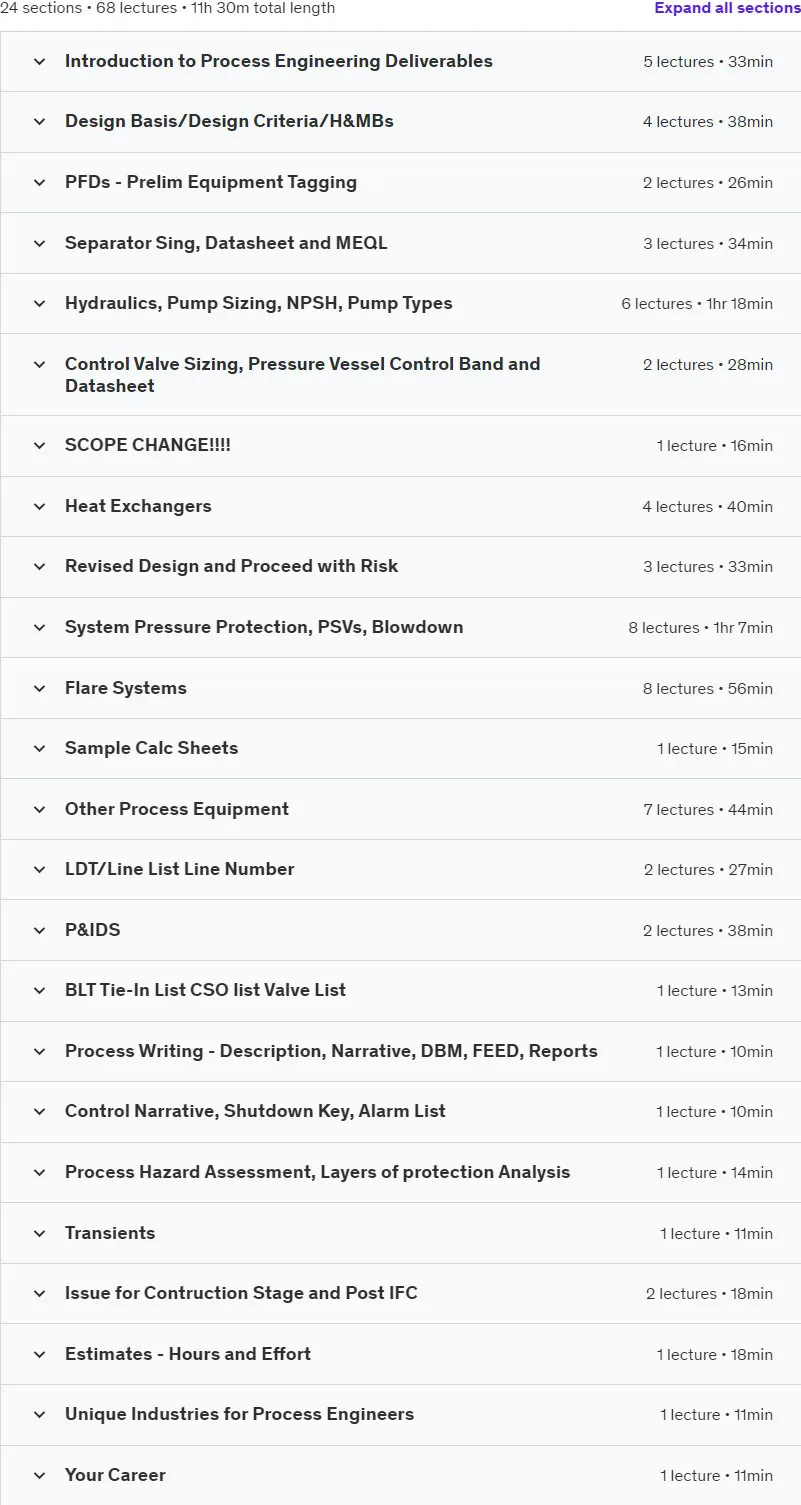The width and height of the screenshot is (801, 1505).
Task: Expand the Hydraulics, Pump Sizing, NPSH chevron
Action: point(40,304)
